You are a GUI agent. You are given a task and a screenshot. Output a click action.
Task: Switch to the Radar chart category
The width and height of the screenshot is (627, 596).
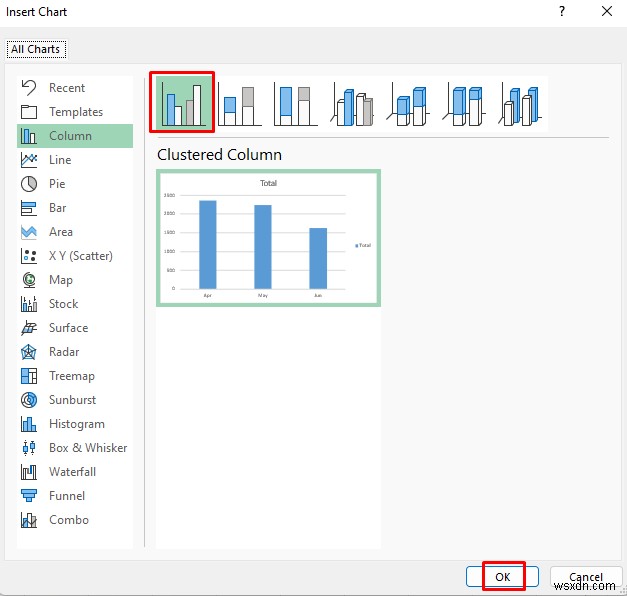(75, 352)
